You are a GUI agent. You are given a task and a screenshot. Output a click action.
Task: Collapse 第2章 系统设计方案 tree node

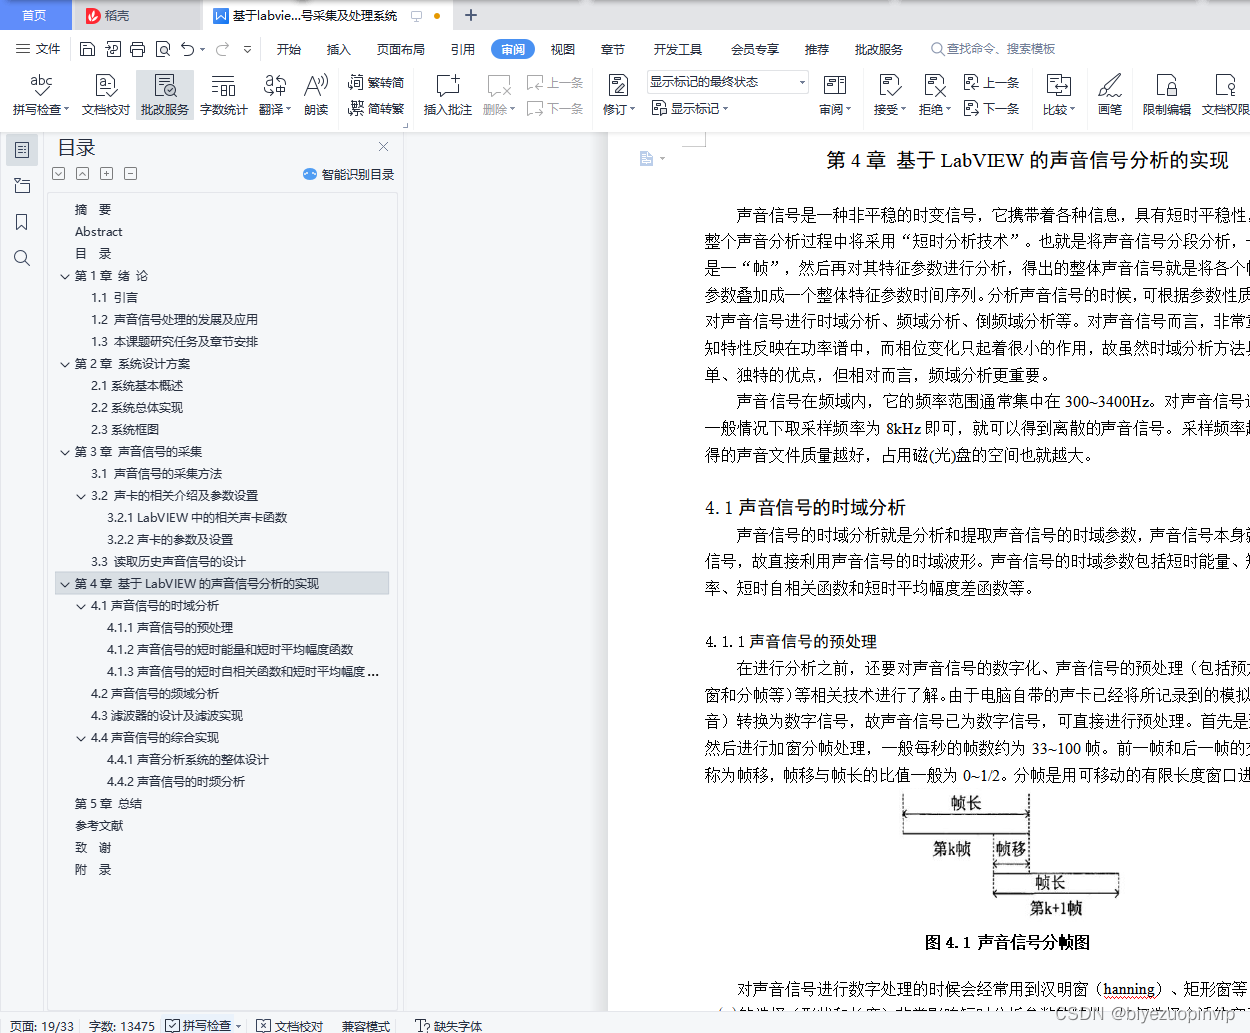(x=65, y=364)
